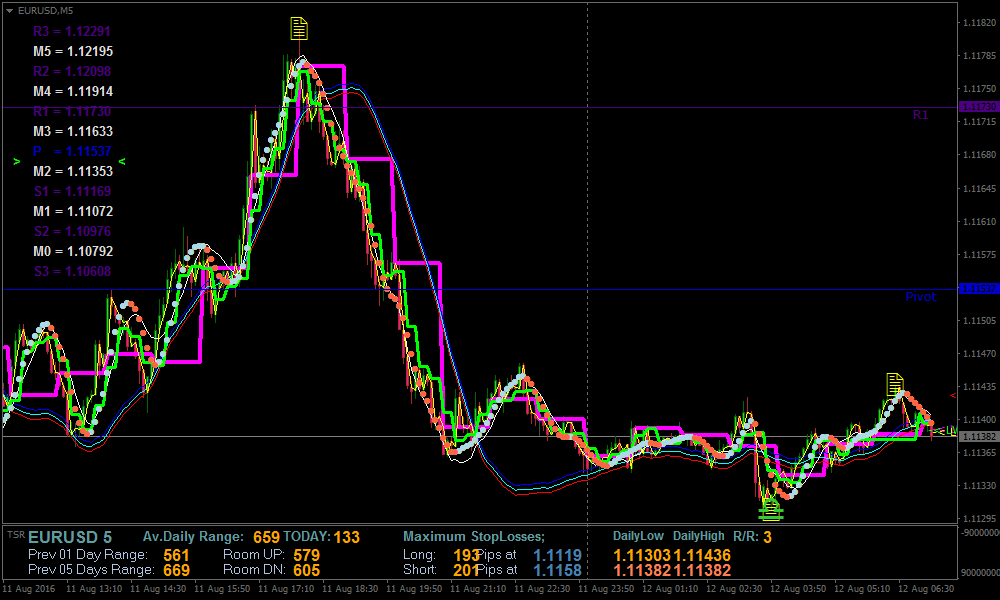This screenshot has height=600, width=1000.
Task: Select the Pivot line label on the right
Action: 920,297
